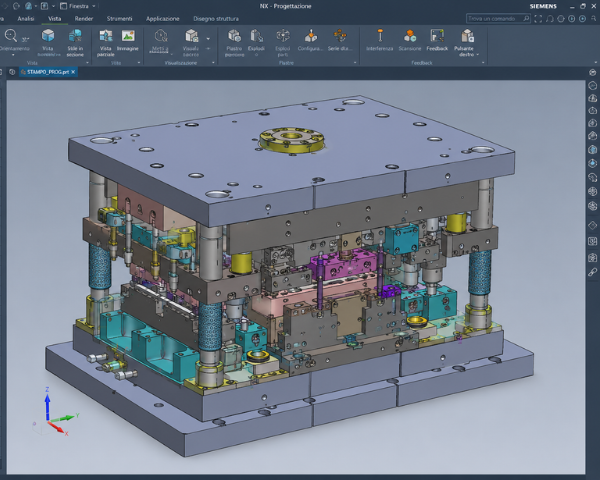Click the Vista cube icon in ribbon

click(x=48, y=36)
